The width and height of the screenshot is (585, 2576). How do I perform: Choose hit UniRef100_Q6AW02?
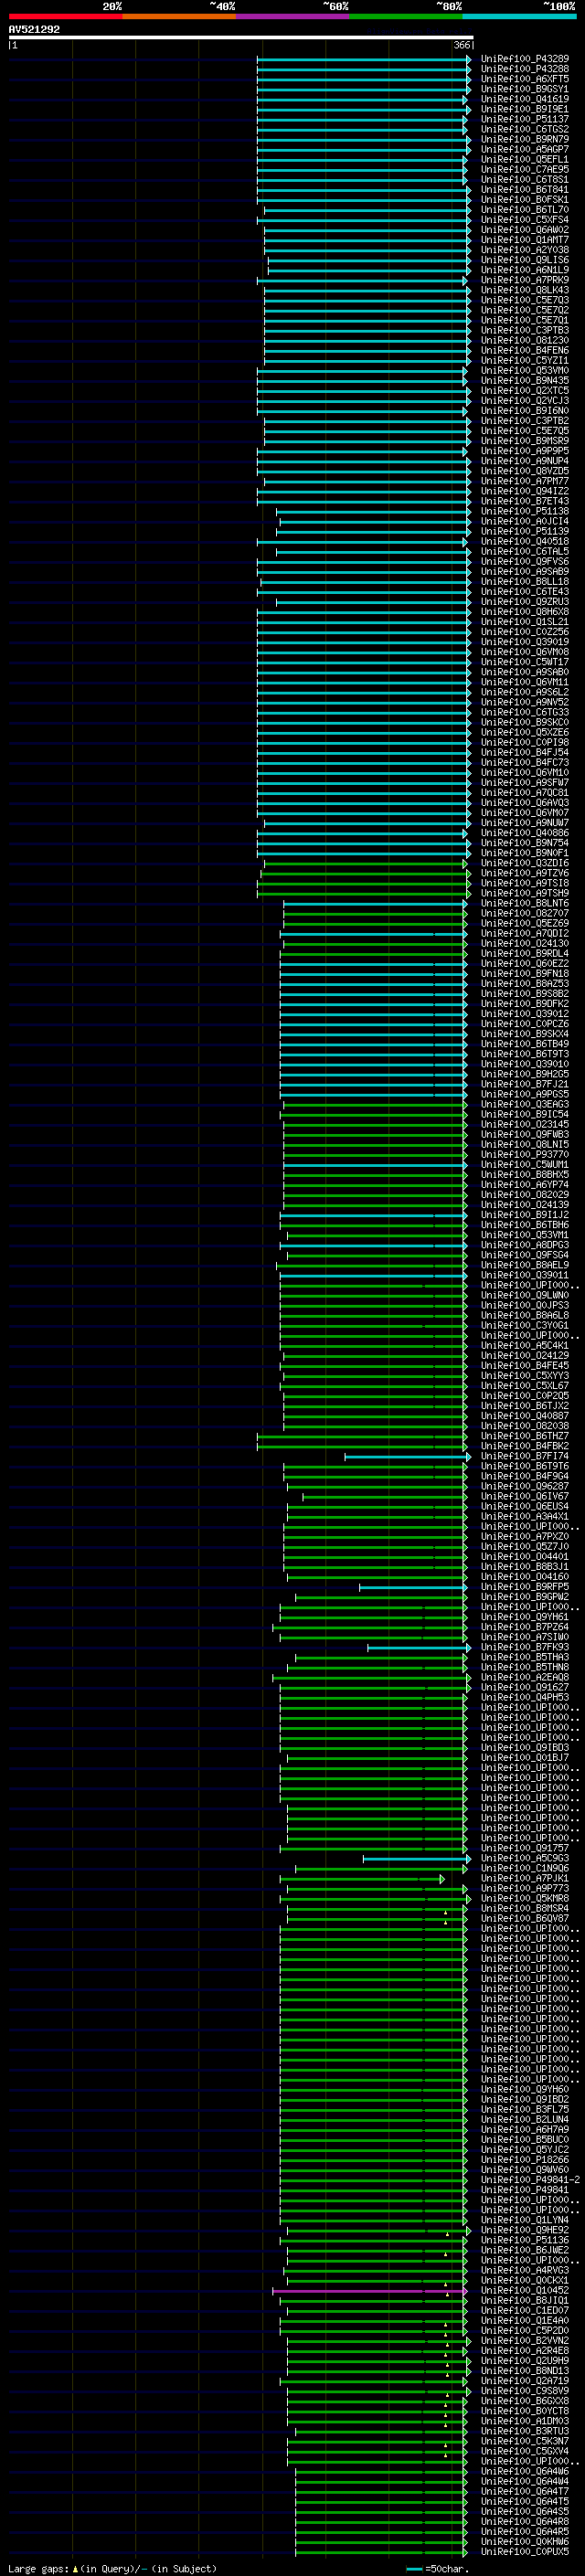(x=524, y=230)
